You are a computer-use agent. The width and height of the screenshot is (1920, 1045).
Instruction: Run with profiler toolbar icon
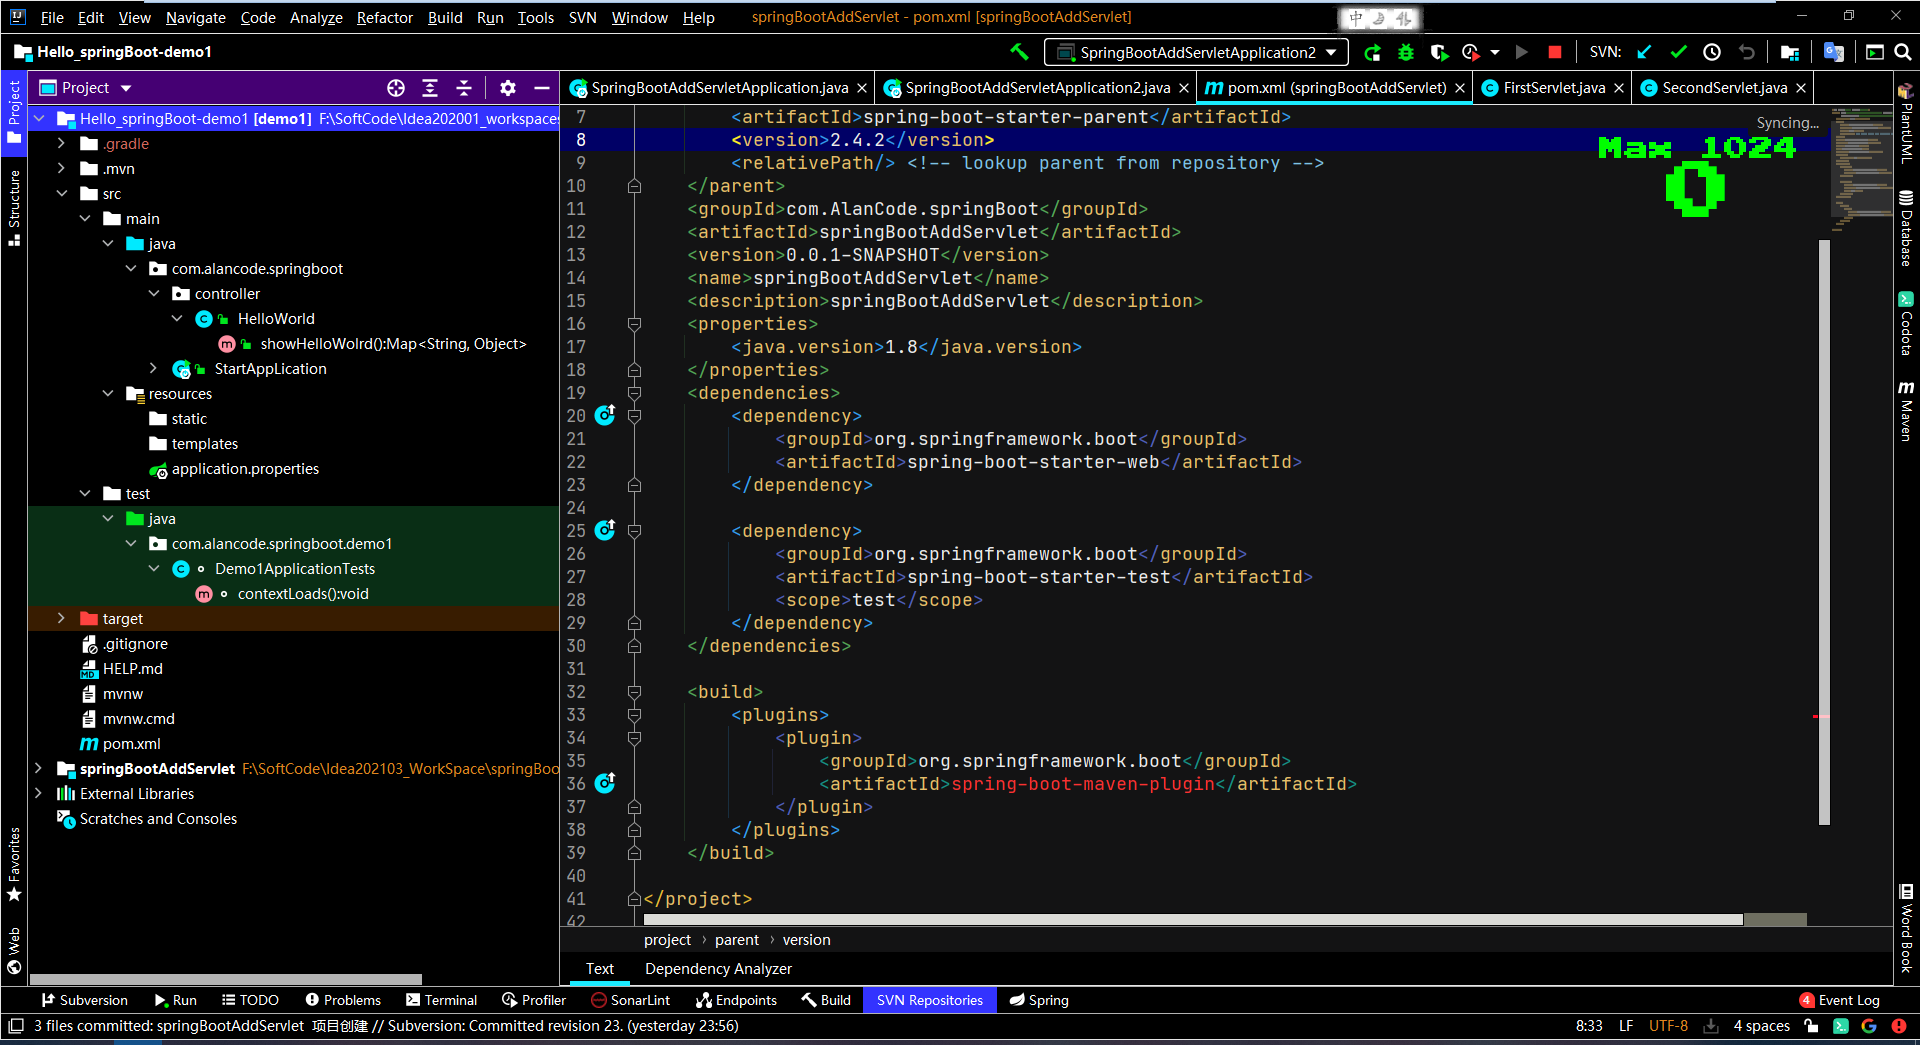pyautogui.click(x=1471, y=52)
